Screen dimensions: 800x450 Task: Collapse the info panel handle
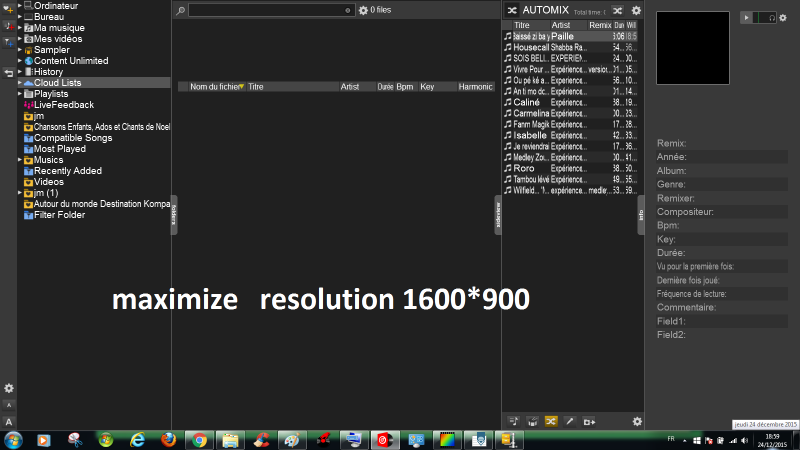tap(641, 215)
